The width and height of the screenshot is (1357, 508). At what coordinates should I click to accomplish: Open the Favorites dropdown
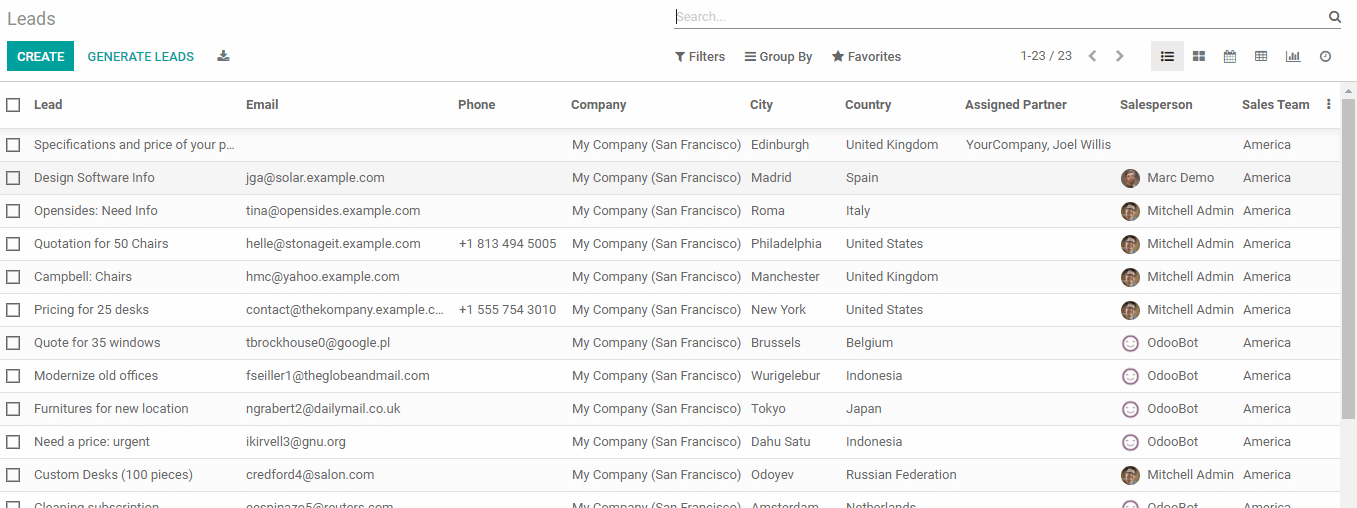[x=866, y=57]
